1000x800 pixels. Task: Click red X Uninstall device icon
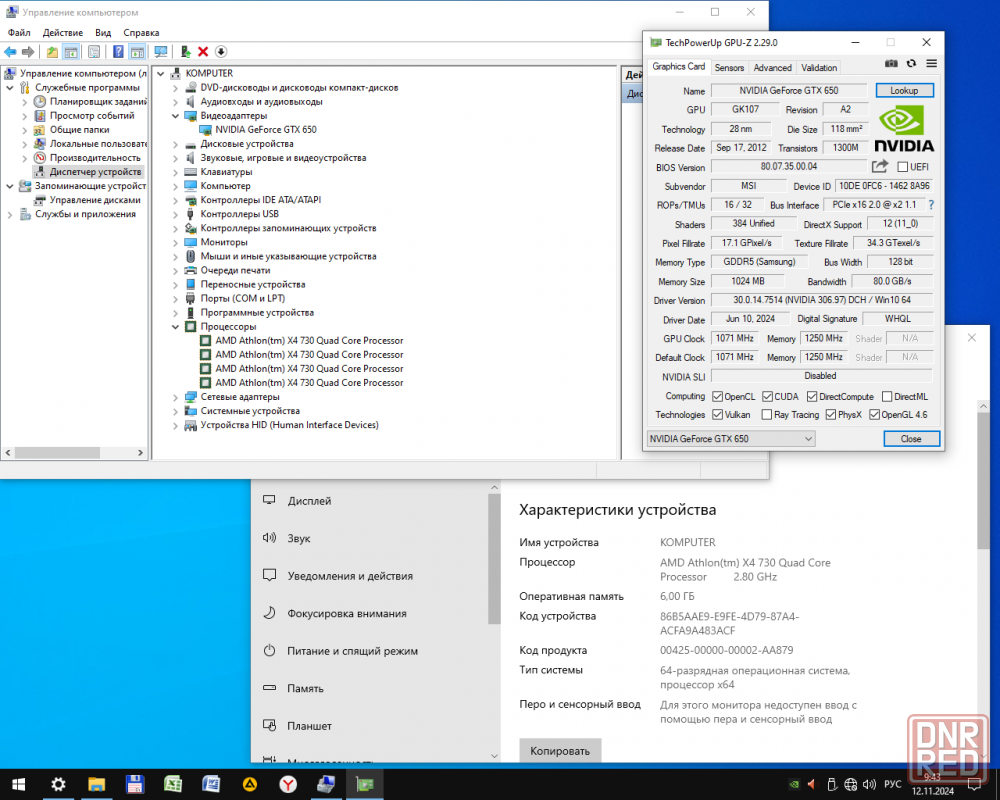(203, 52)
